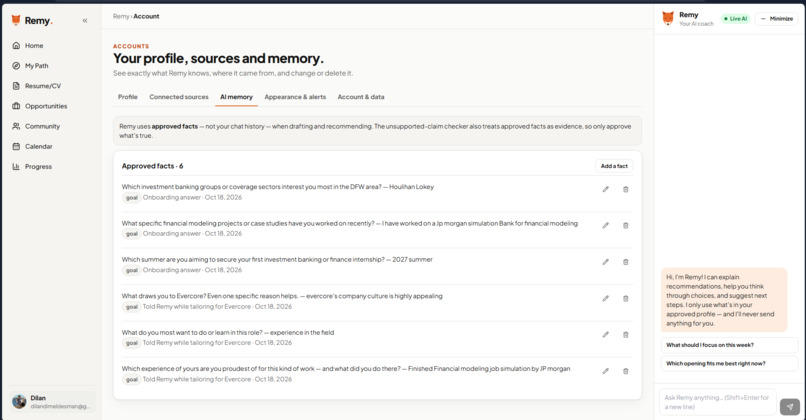Click the Community people icon

[x=16, y=126]
